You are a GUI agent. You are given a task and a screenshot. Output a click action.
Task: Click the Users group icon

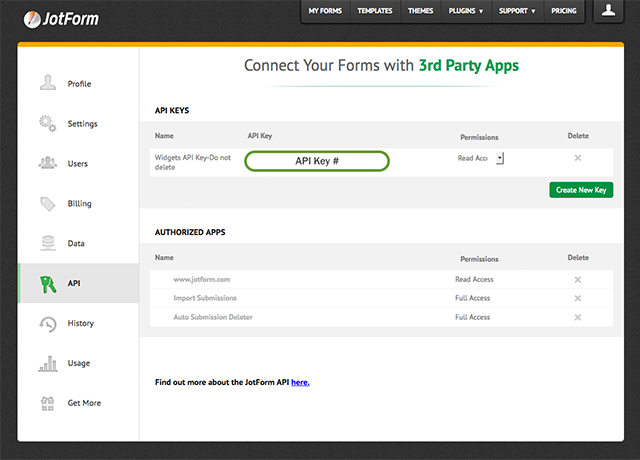[48, 163]
